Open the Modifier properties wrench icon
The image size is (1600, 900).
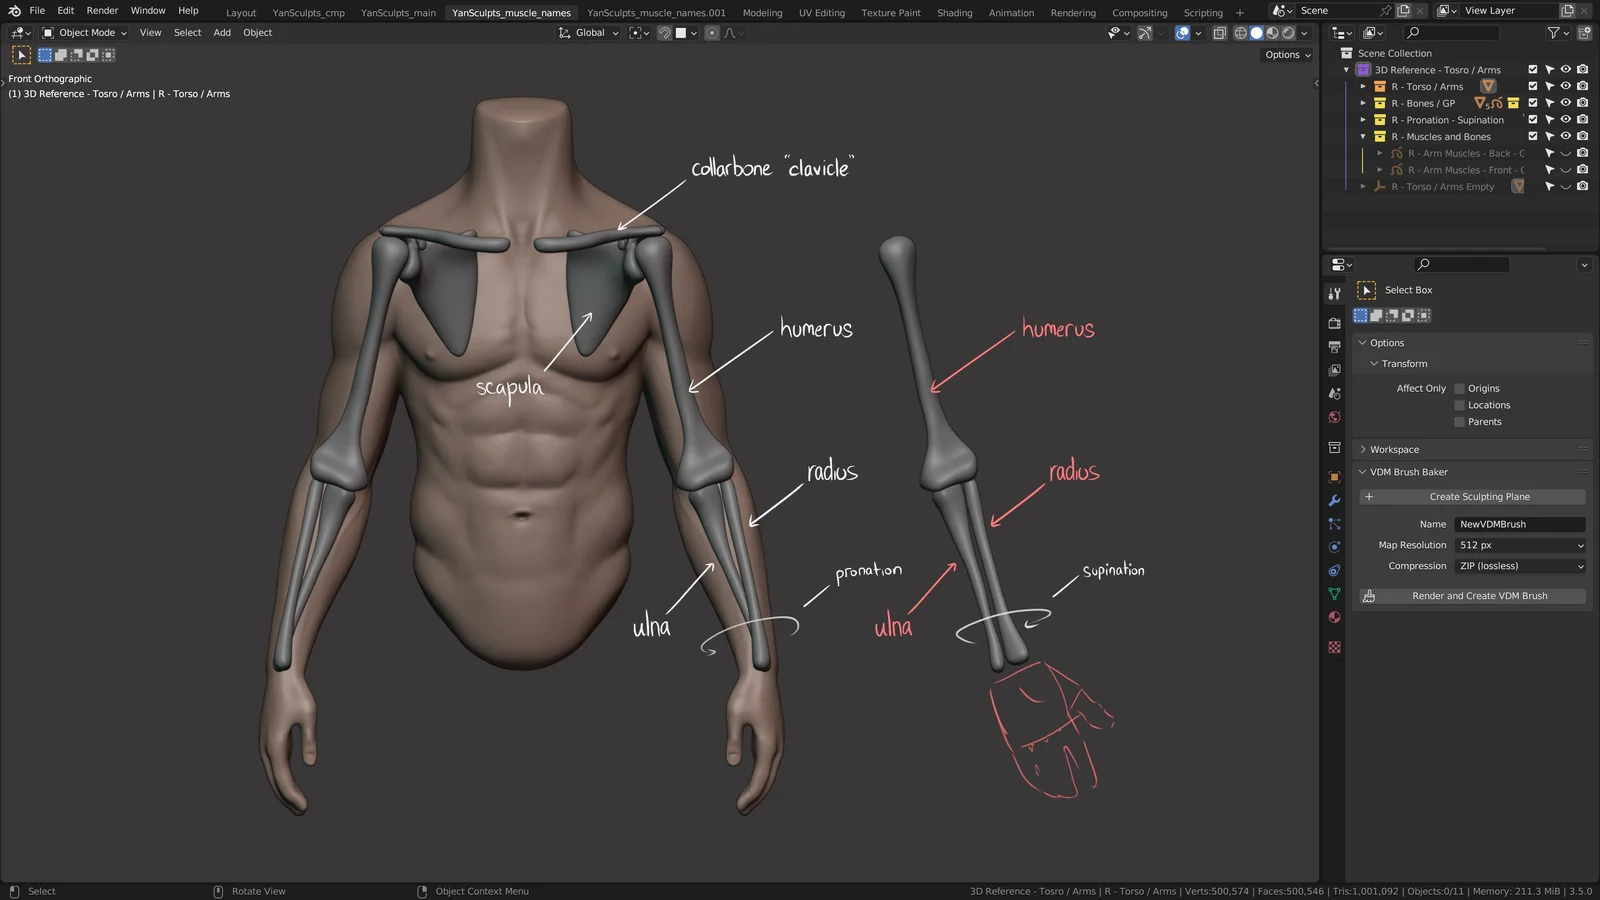pos(1334,500)
